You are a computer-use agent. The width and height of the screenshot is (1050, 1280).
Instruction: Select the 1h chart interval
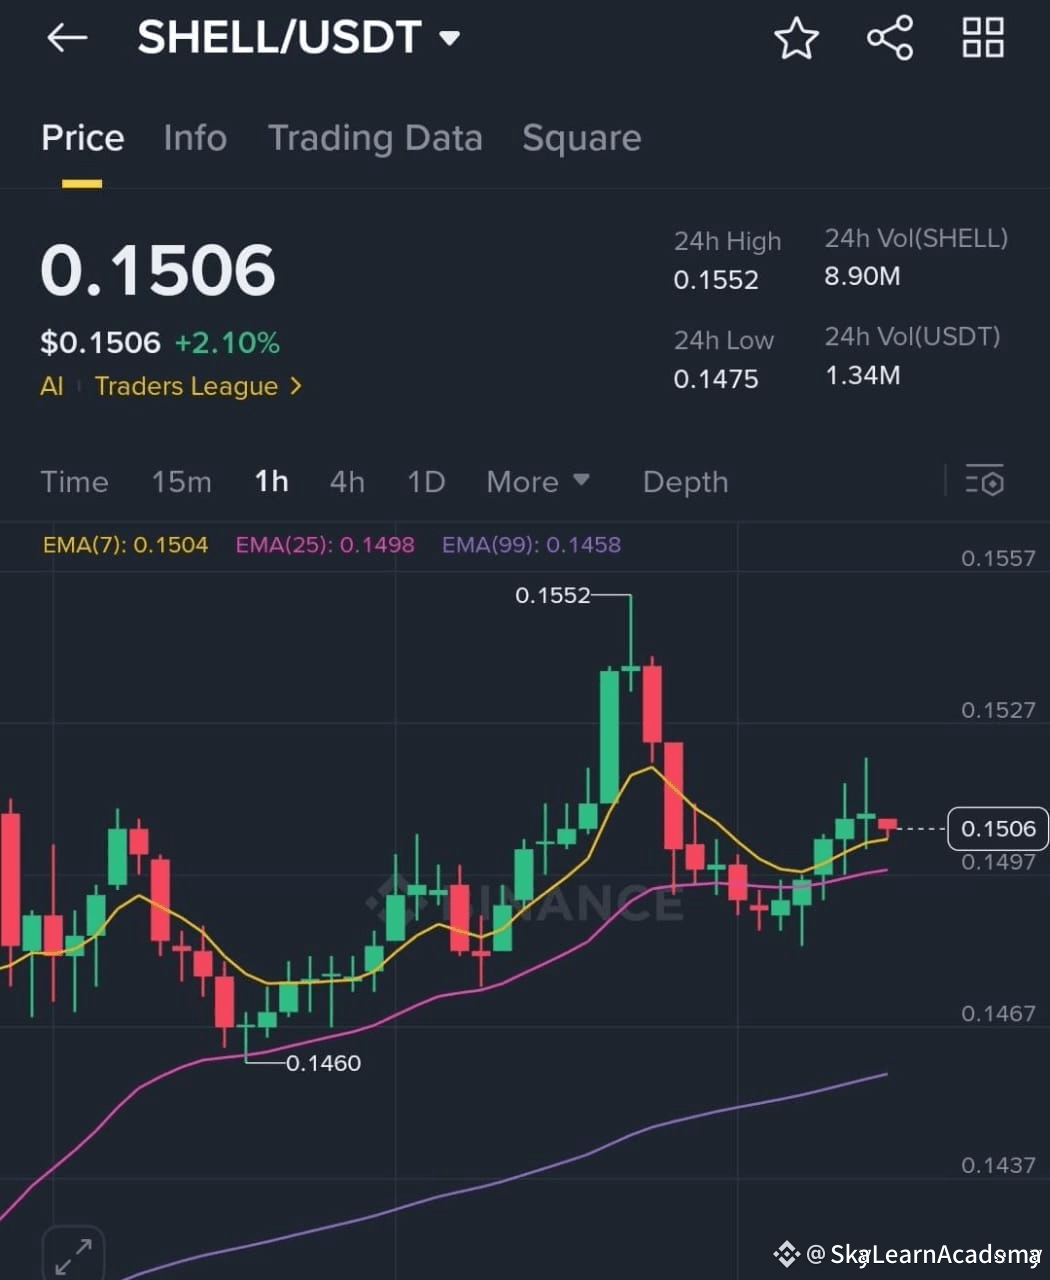pos(271,482)
